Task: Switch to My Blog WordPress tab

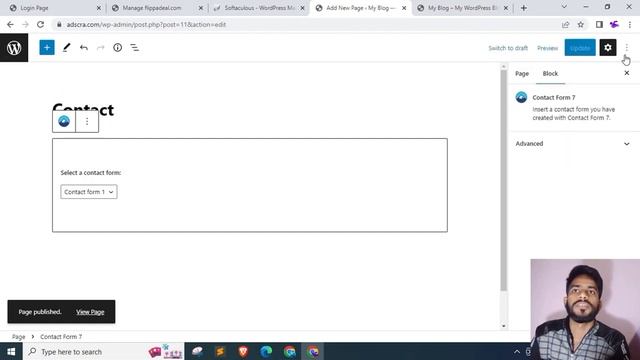Action: coord(462,8)
